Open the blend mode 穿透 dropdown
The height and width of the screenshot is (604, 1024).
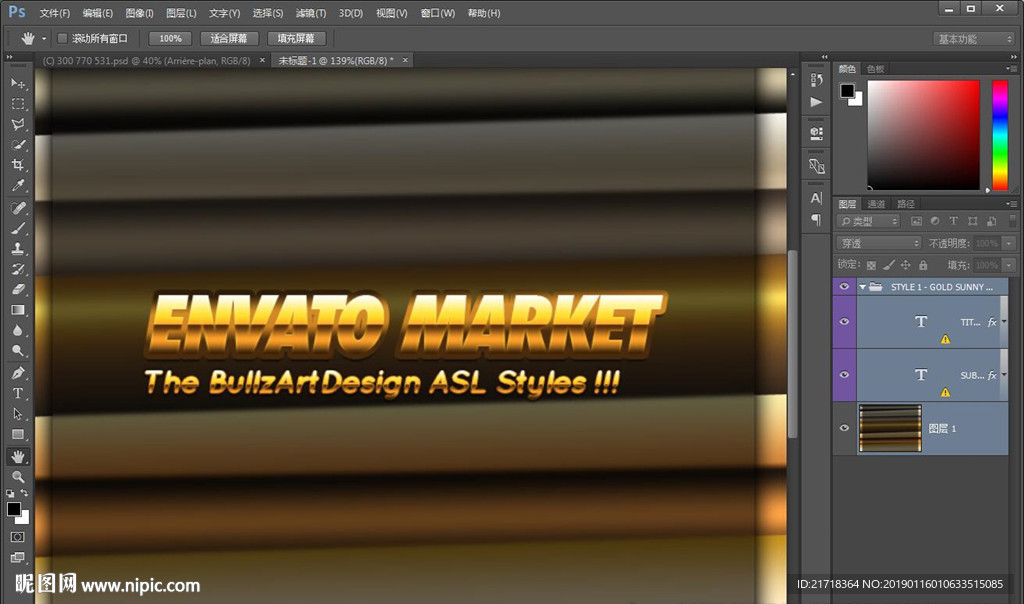coord(878,243)
